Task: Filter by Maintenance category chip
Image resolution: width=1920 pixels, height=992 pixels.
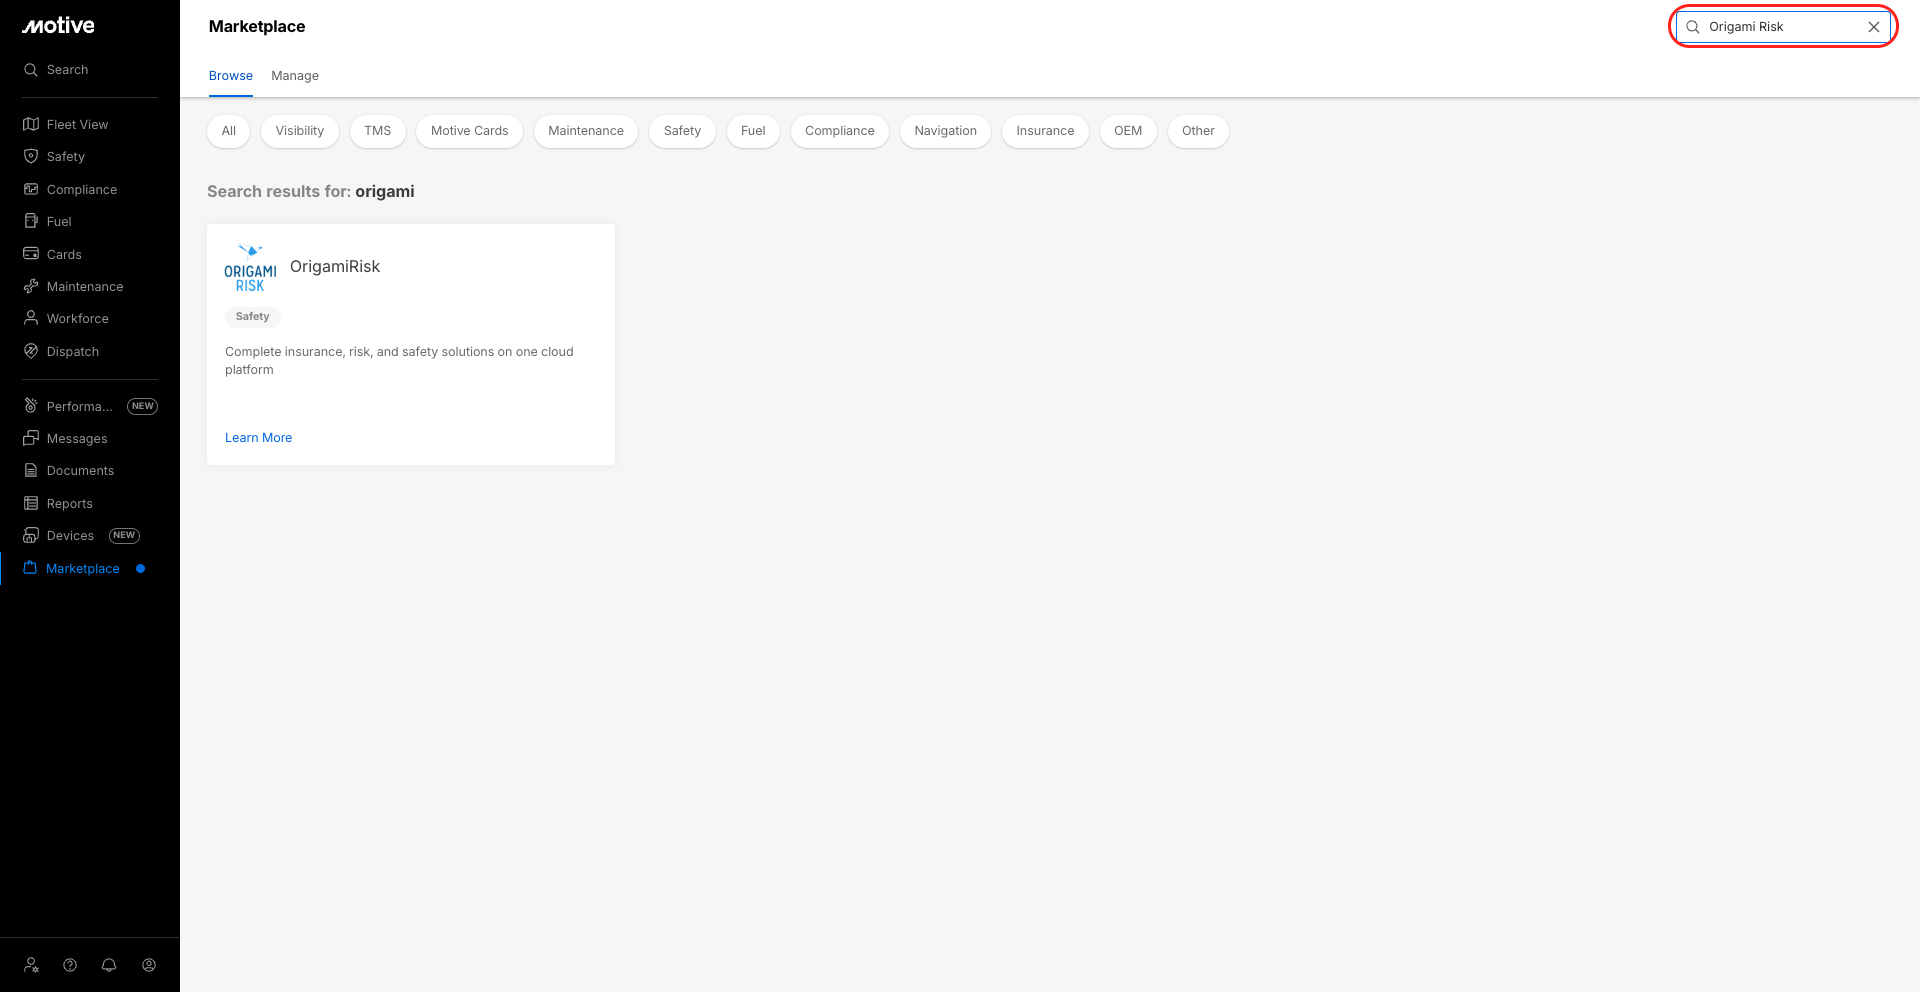Action: point(586,131)
